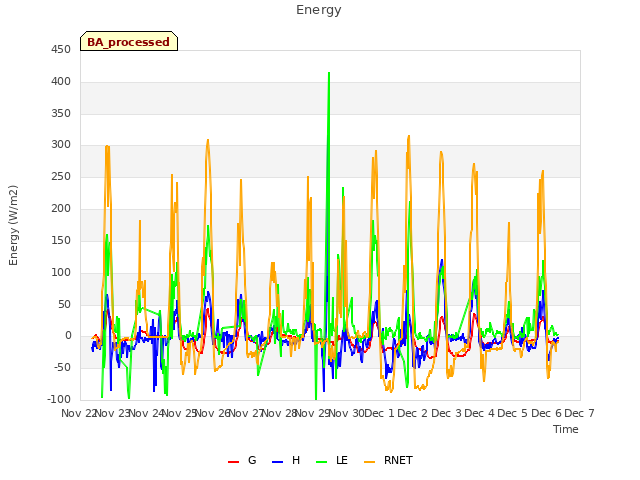
Task: Click the Energy (W/m2) y-axis label
Action: point(13,225)
